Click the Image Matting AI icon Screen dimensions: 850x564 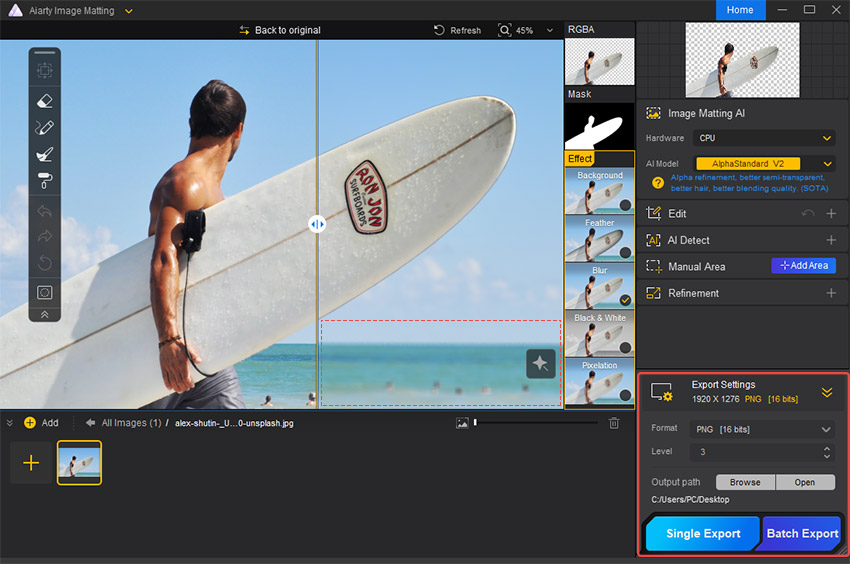point(654,113)
